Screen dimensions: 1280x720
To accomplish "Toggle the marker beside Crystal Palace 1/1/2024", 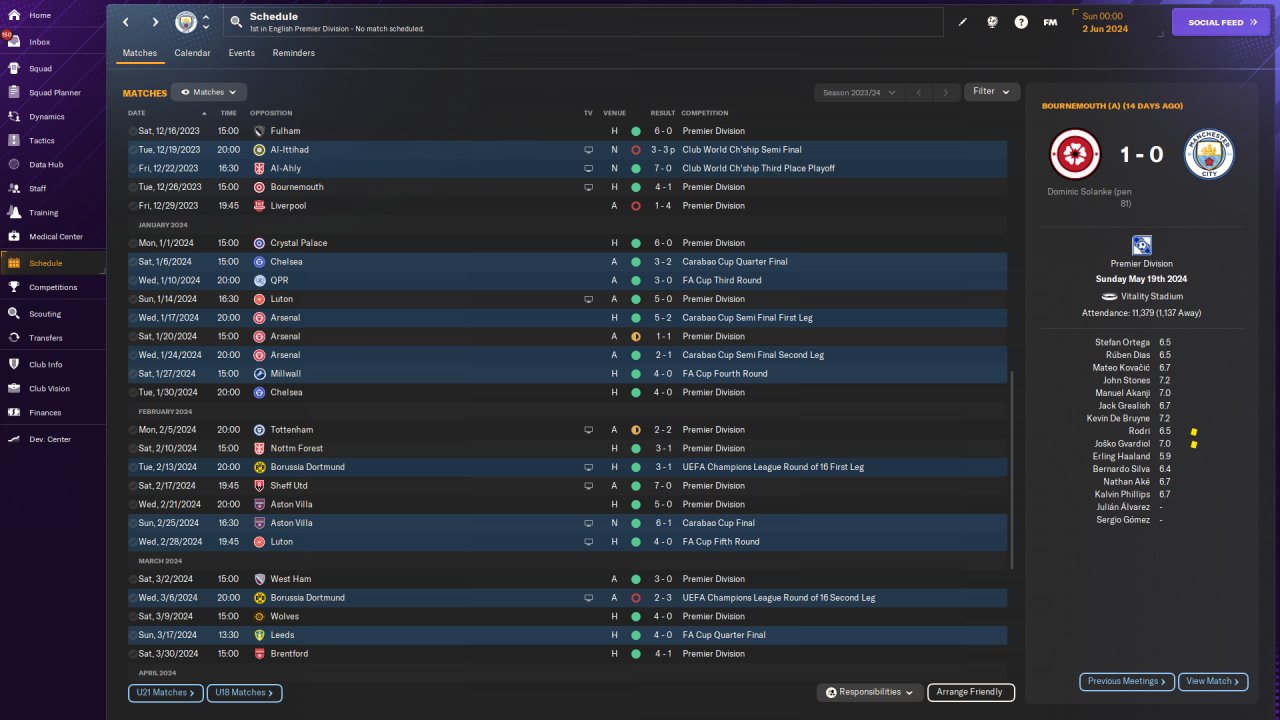I will point(133,243).
